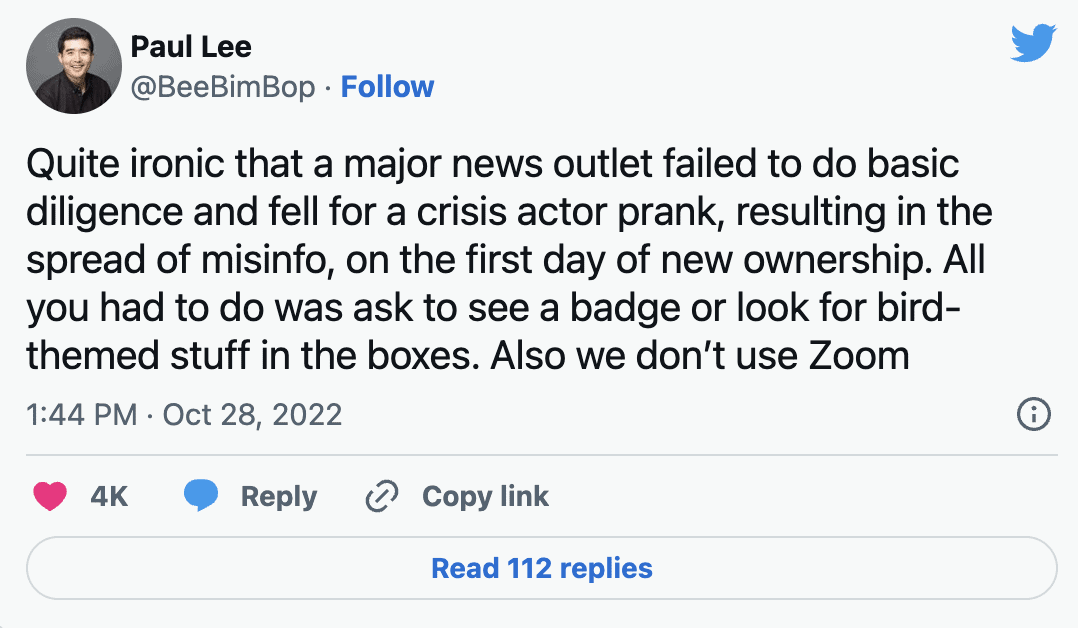Click the Copy link text label

coord(485,496)
